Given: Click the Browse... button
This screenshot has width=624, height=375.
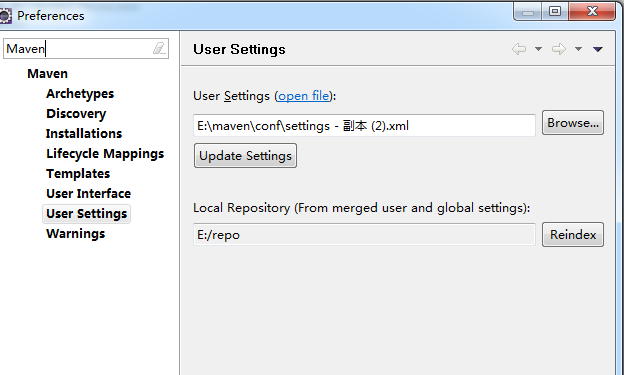Looking at the screenshot, I should (x=573, y=123).
